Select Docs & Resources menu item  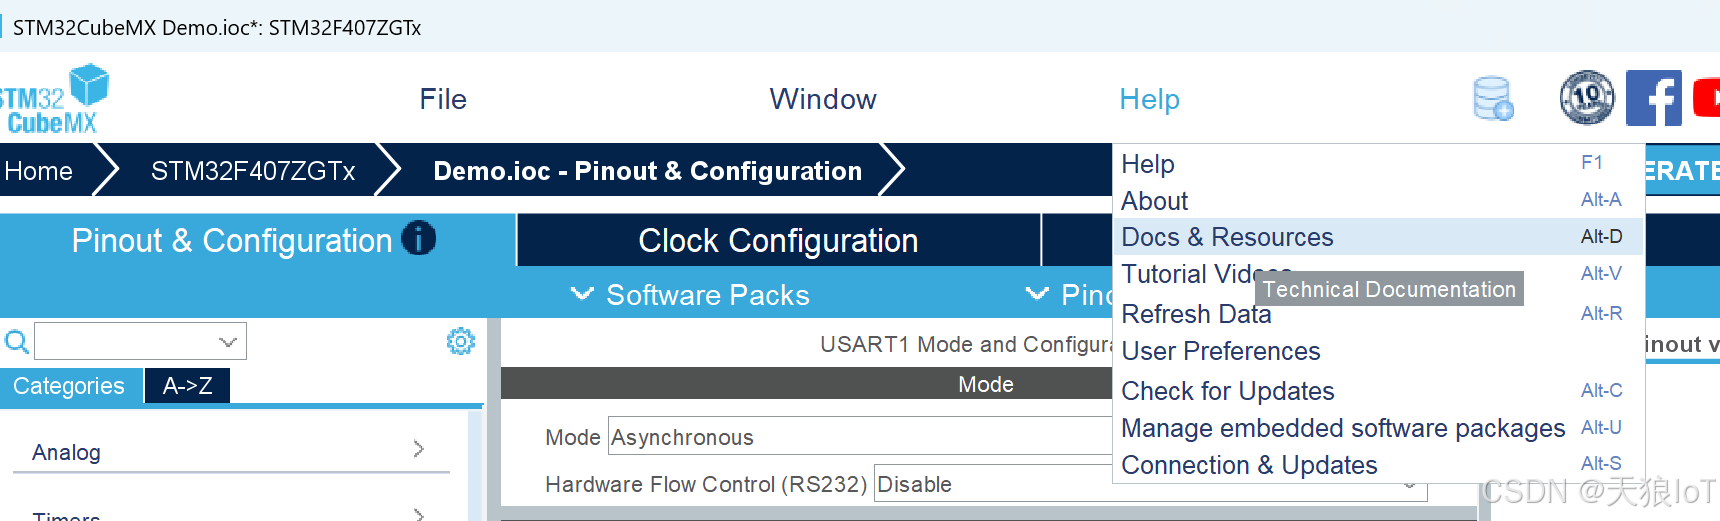click(1378, 237)
